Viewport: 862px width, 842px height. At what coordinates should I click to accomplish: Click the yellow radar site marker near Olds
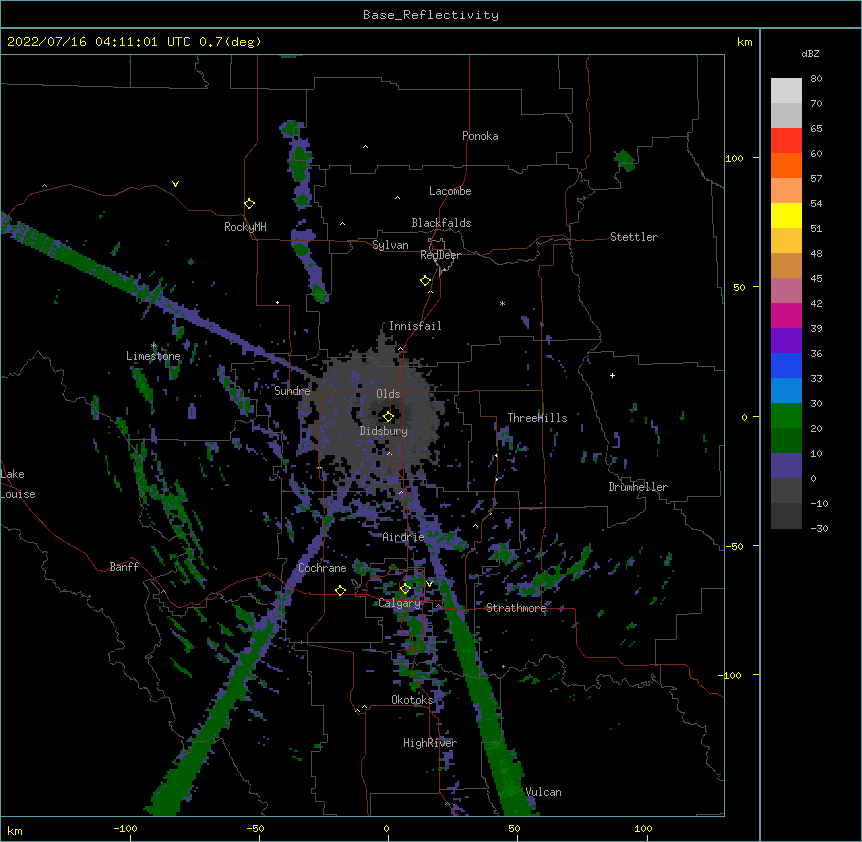(388, 417)
